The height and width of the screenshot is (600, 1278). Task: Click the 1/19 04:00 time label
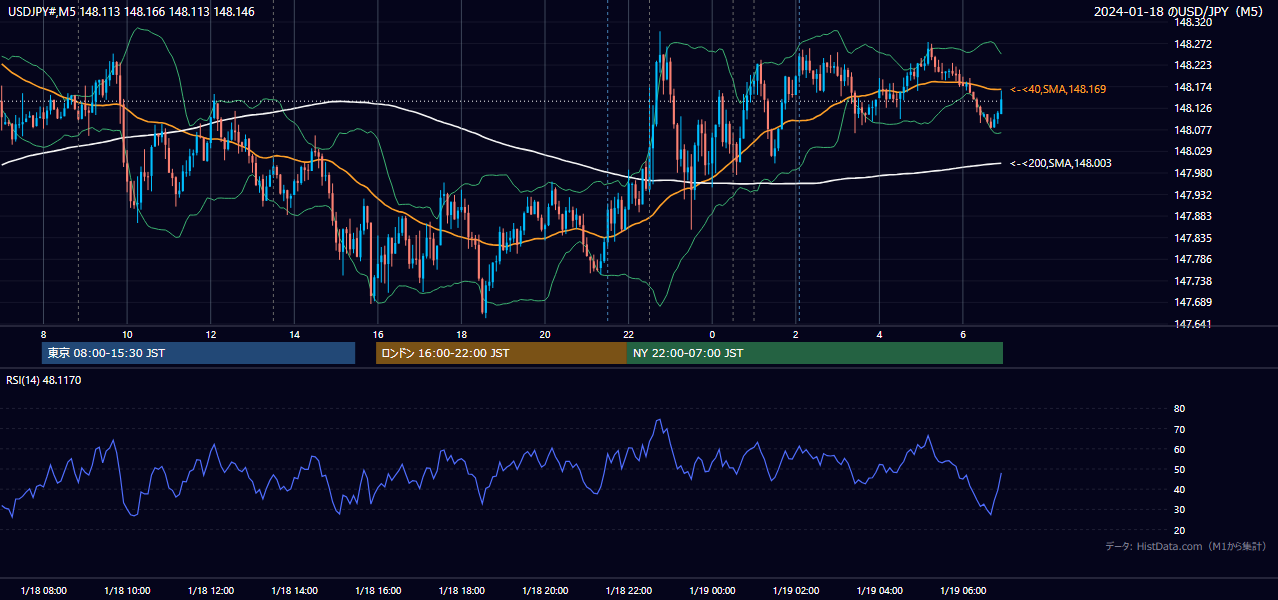879,591
